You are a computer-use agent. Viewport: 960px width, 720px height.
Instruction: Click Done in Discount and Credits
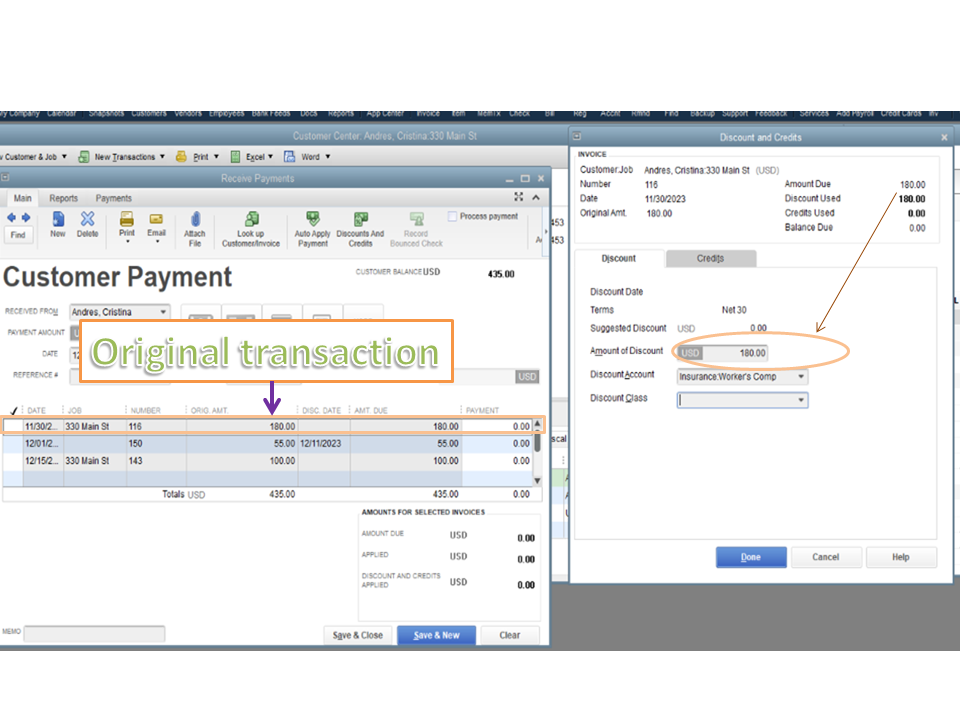751,557
